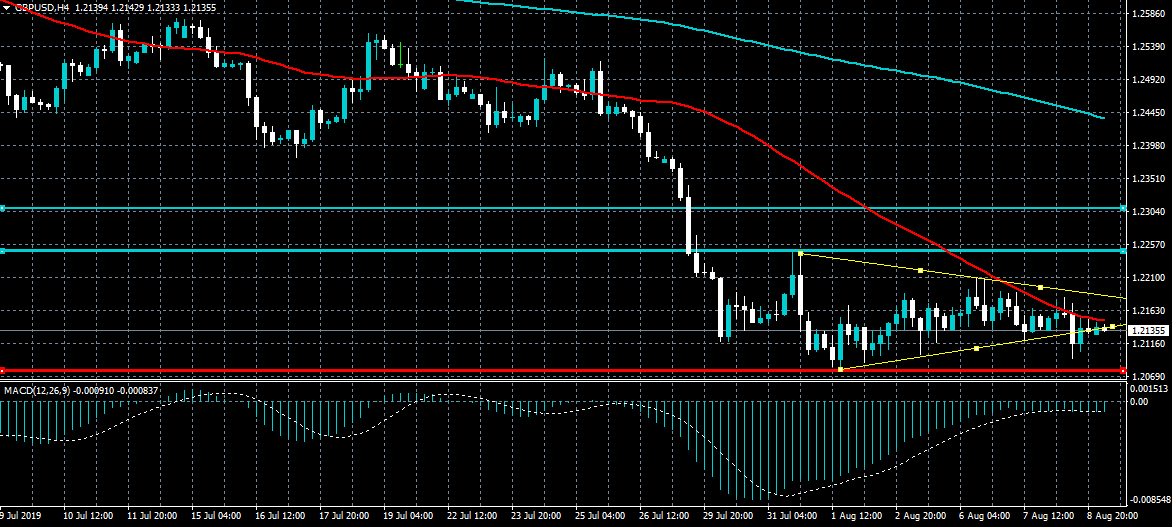
Task: Click the left handle of the red horizontal line
Action: (2, 370)
